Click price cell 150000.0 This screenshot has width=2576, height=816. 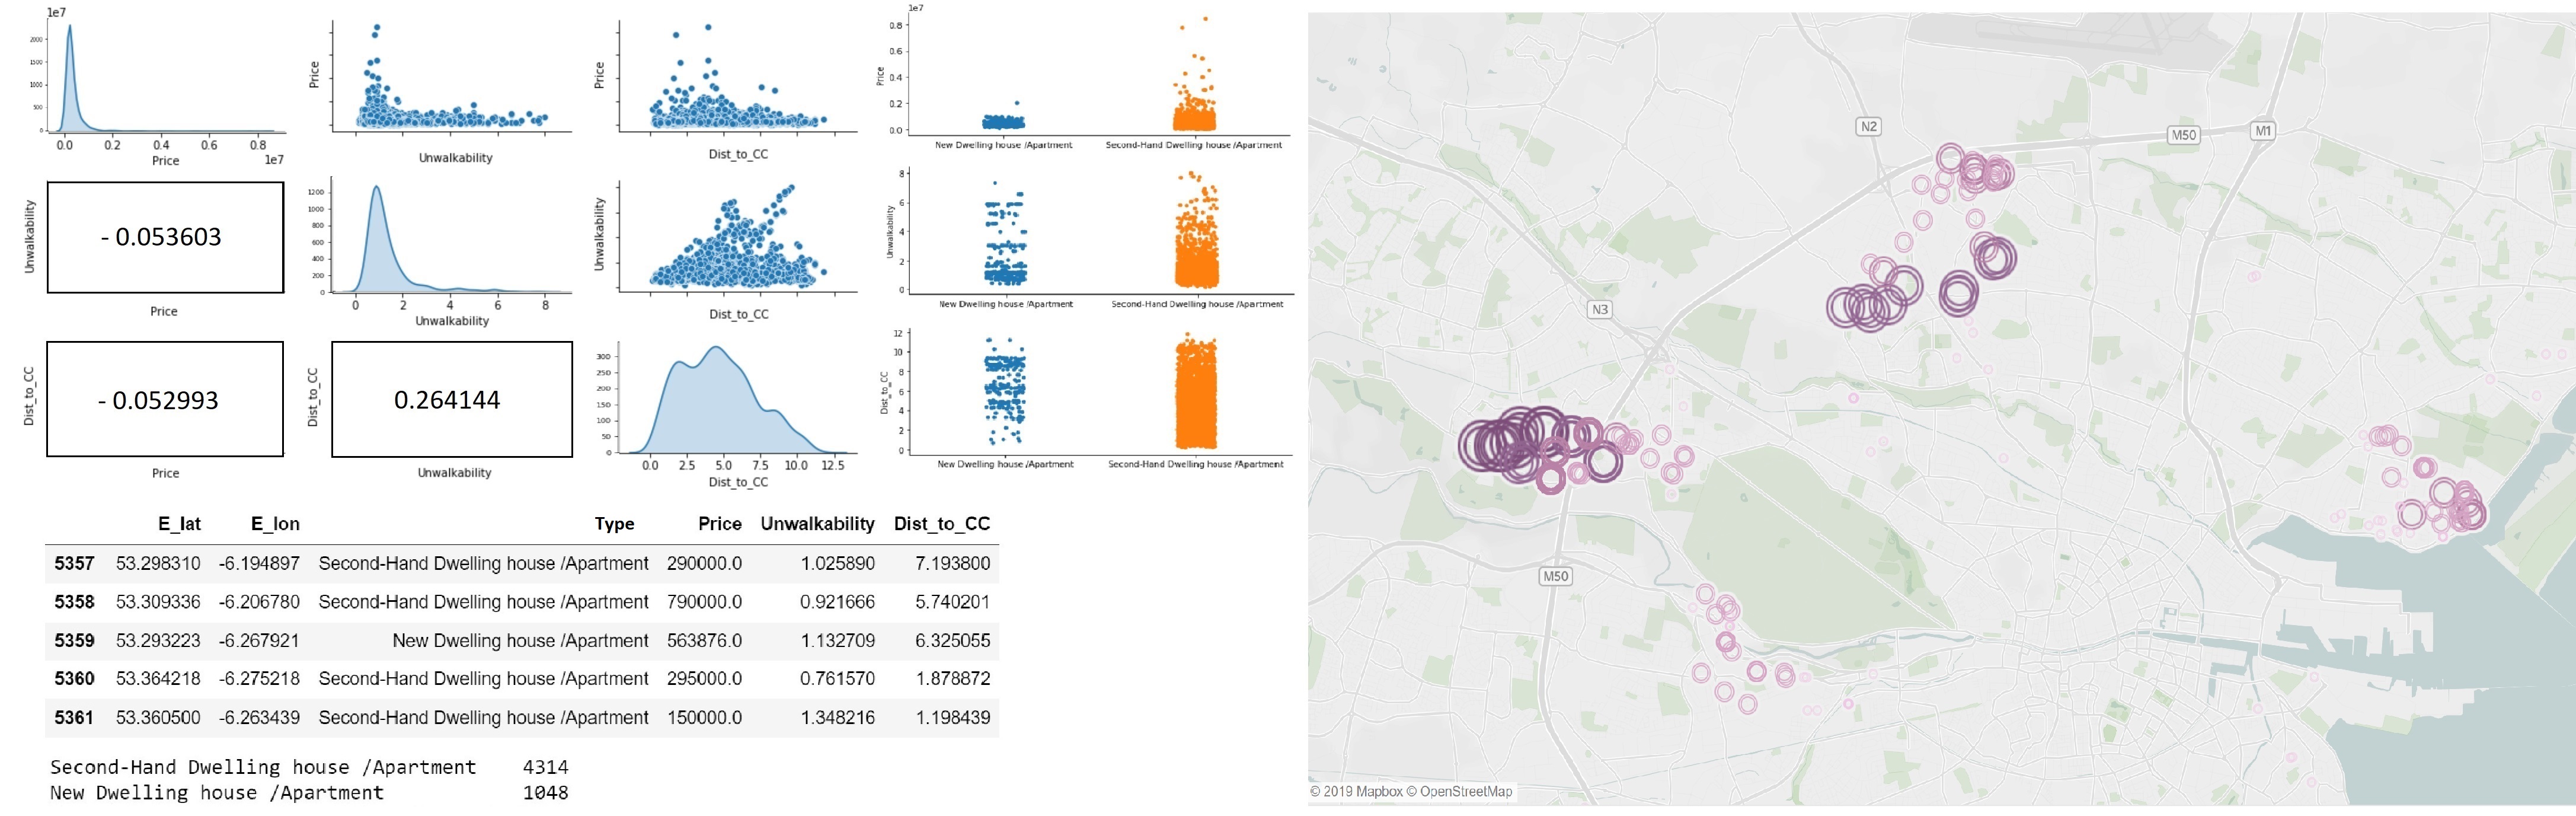coord(704,718)
